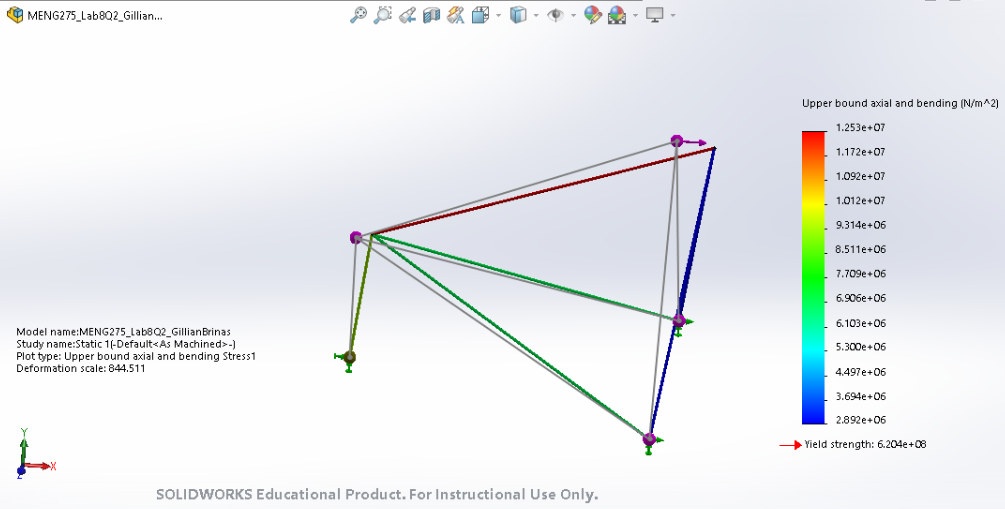Click legend value 1.172e+07
Image resolution: width=1005 pixels, height=509 pixels.
pos(861,152)
